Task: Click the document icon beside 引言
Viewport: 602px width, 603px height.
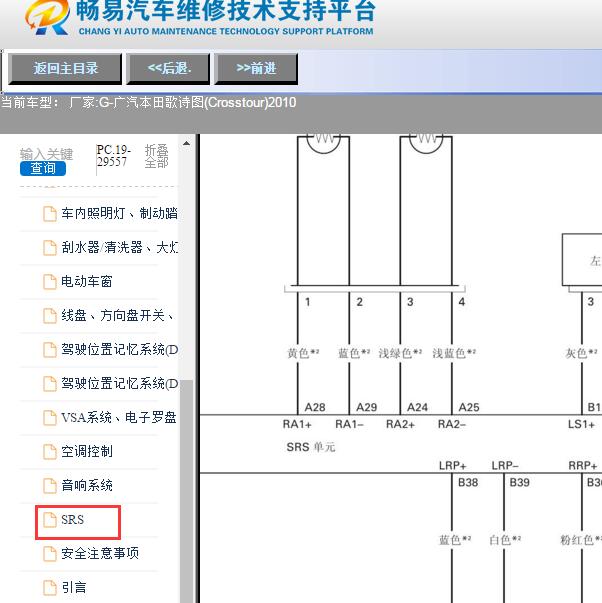Action: [50, 588]
